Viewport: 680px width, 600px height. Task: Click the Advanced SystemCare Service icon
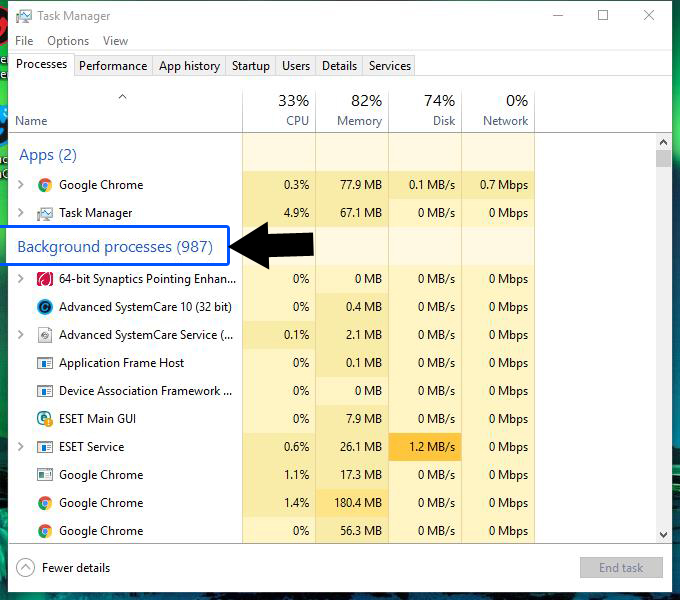tap(45, 335)
